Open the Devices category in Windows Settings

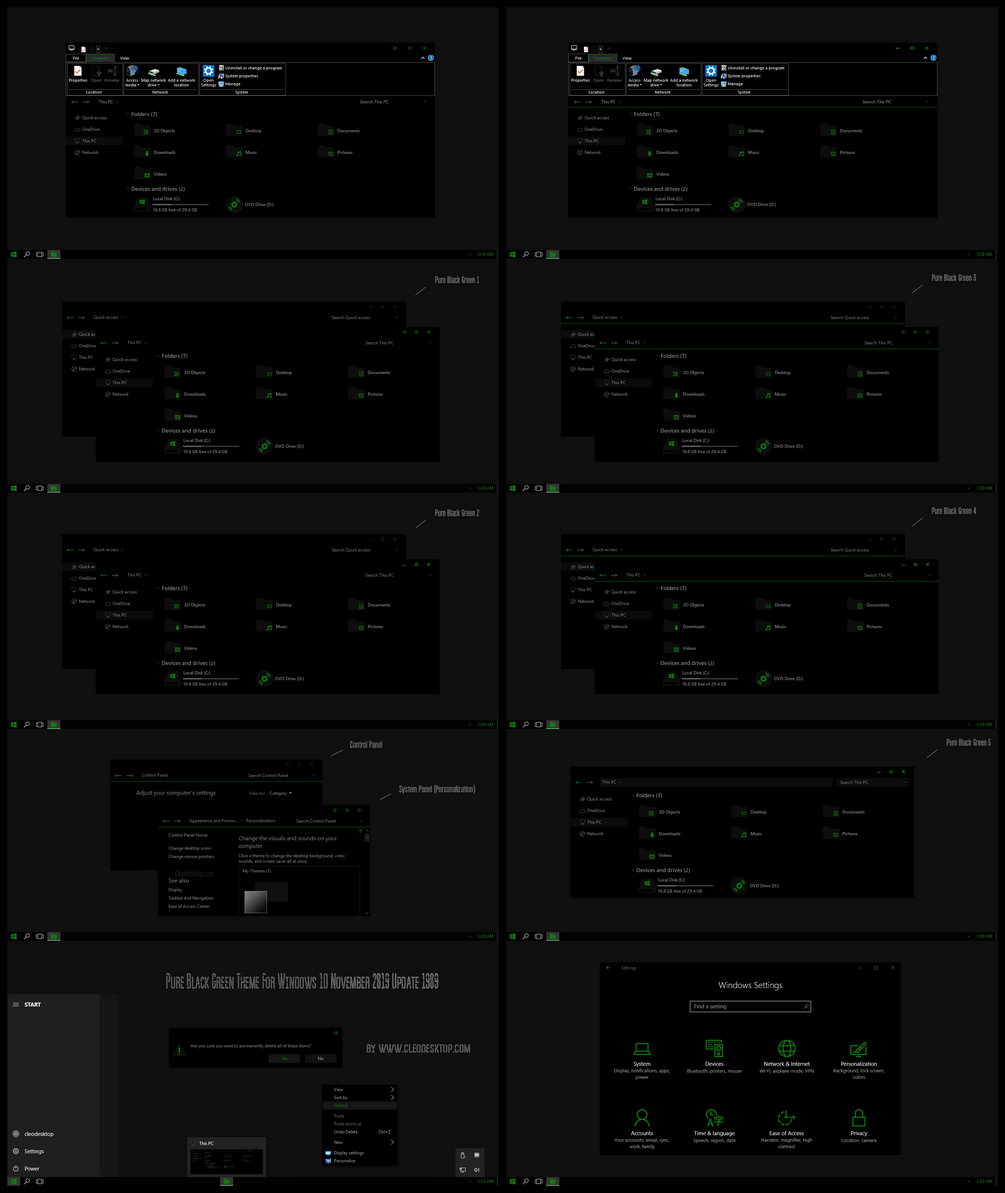[x=714, y=1050]
